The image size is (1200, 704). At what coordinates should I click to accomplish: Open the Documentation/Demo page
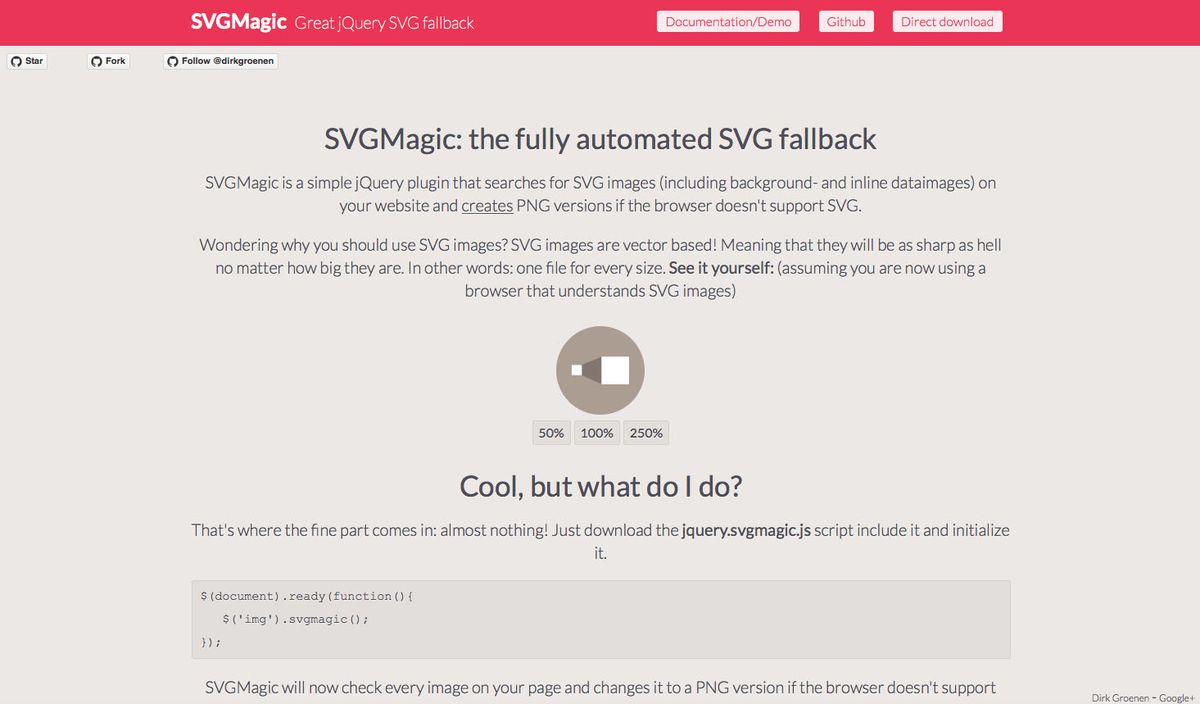[727, 21]
